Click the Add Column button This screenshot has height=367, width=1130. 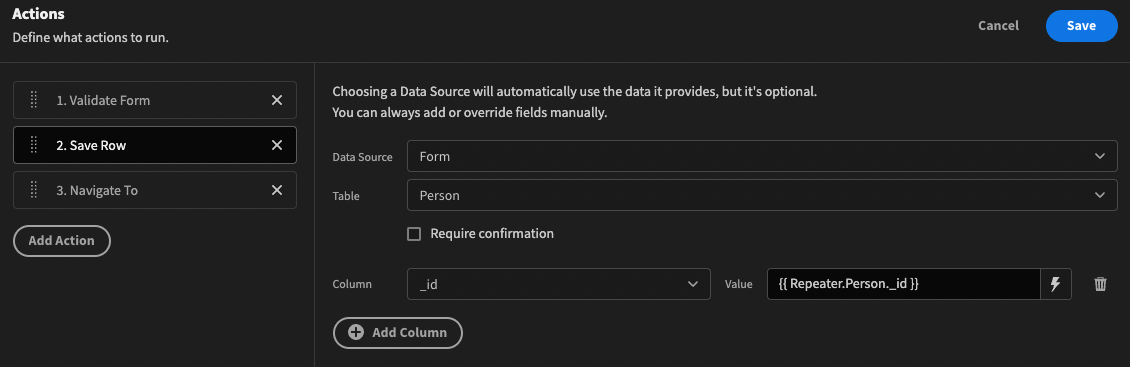click(x=398, y=332)
